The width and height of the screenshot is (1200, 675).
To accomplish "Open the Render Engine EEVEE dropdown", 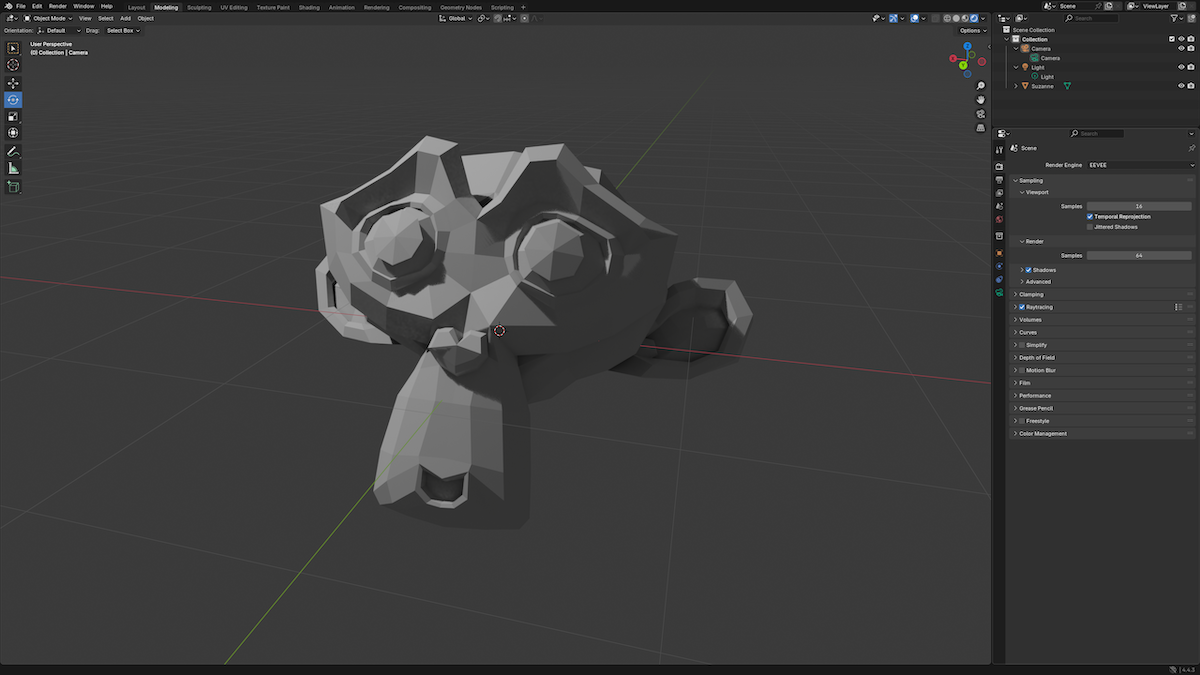I will pos(1141,165).
